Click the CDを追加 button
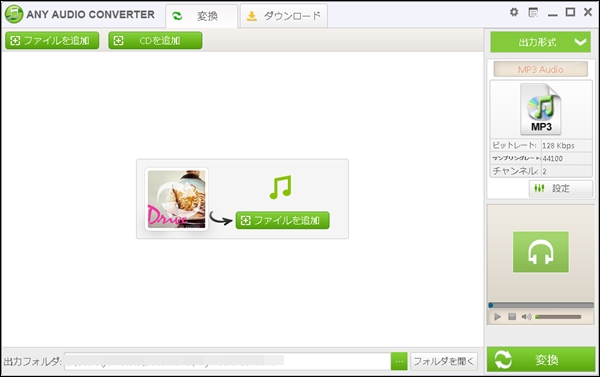This screenshot has width=600, height=377. [x=155, y=41]
